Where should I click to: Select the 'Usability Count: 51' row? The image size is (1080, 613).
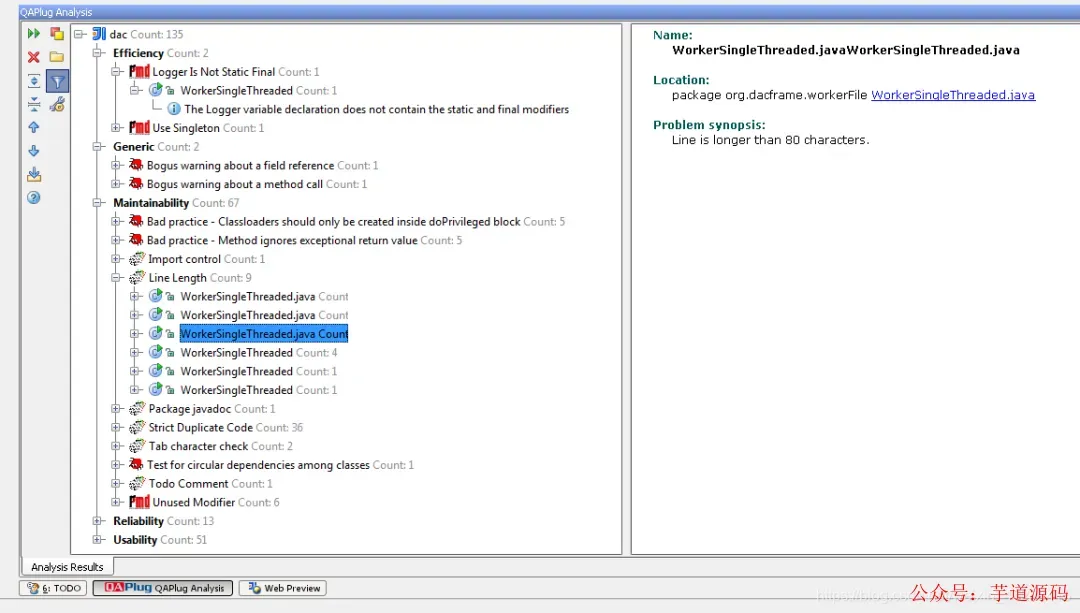(x=160, y=539)
